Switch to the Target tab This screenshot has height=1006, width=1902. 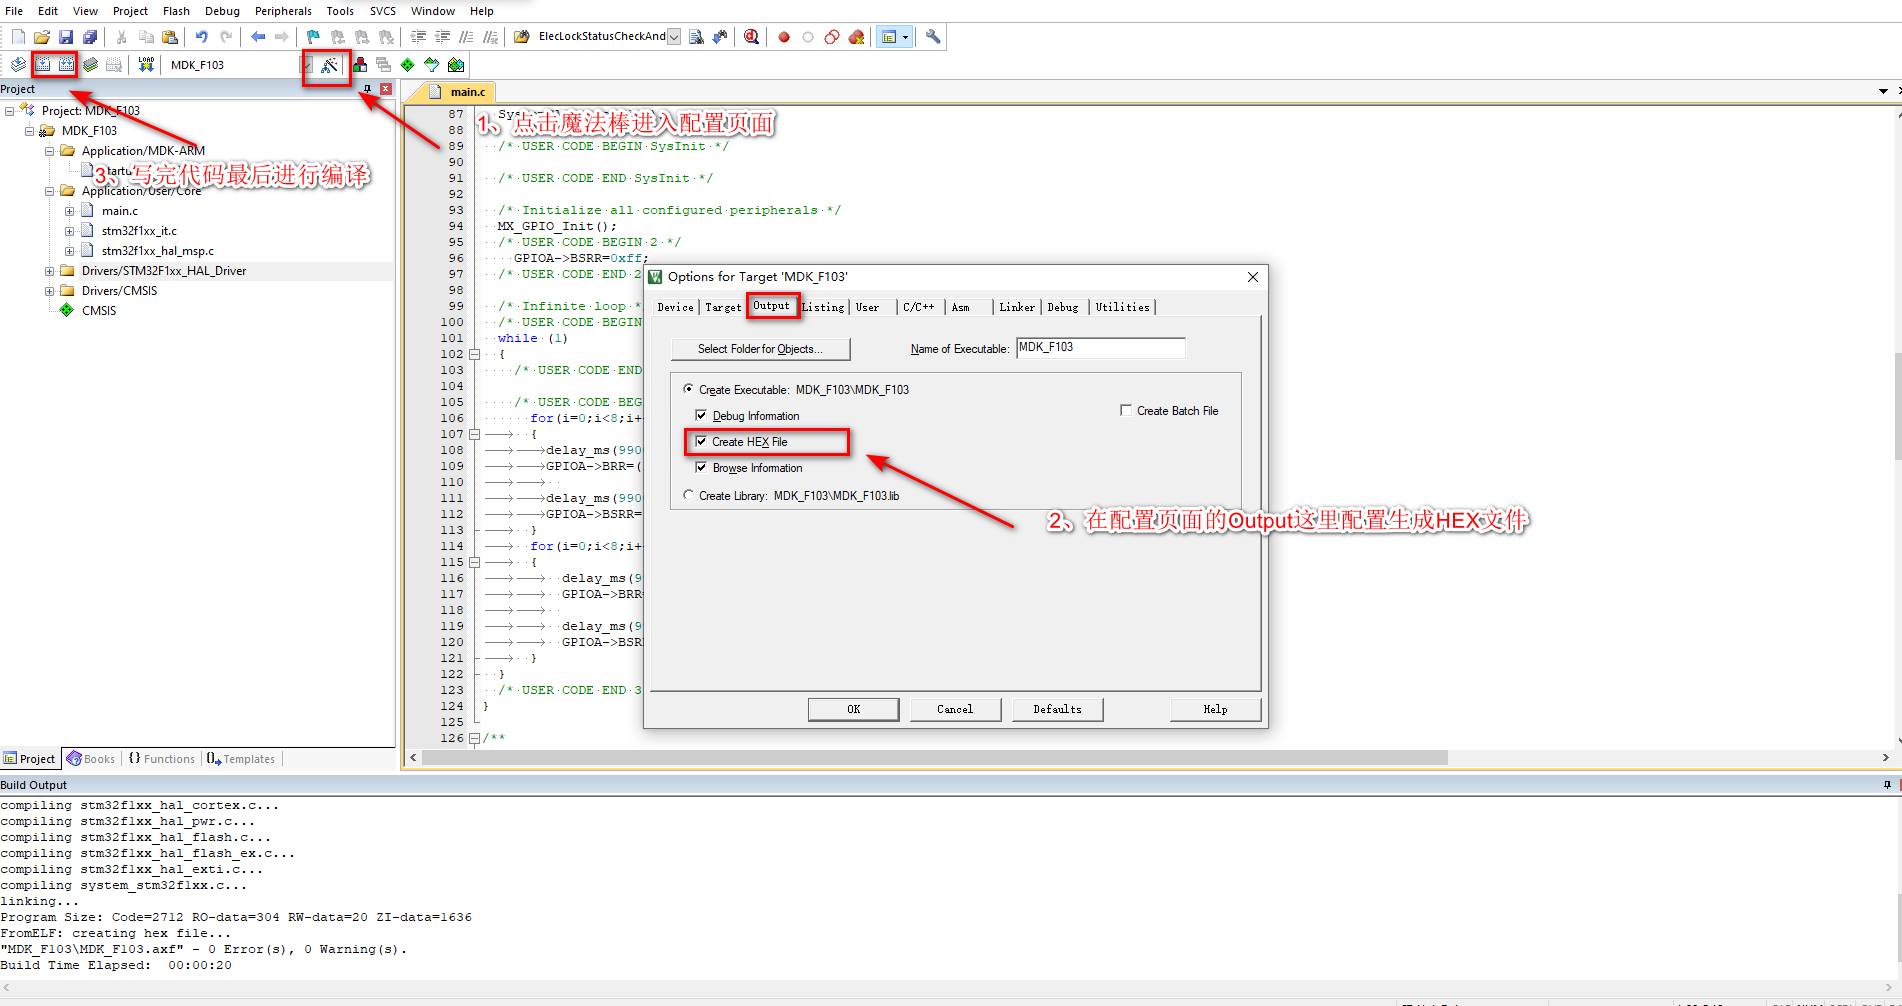tap(723, 307)
